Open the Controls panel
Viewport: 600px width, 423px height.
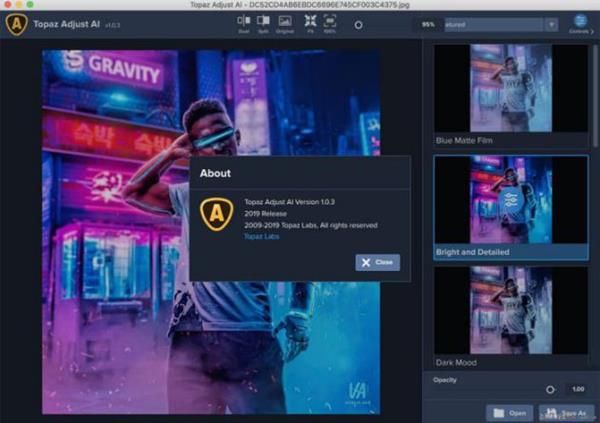point(580,23)
